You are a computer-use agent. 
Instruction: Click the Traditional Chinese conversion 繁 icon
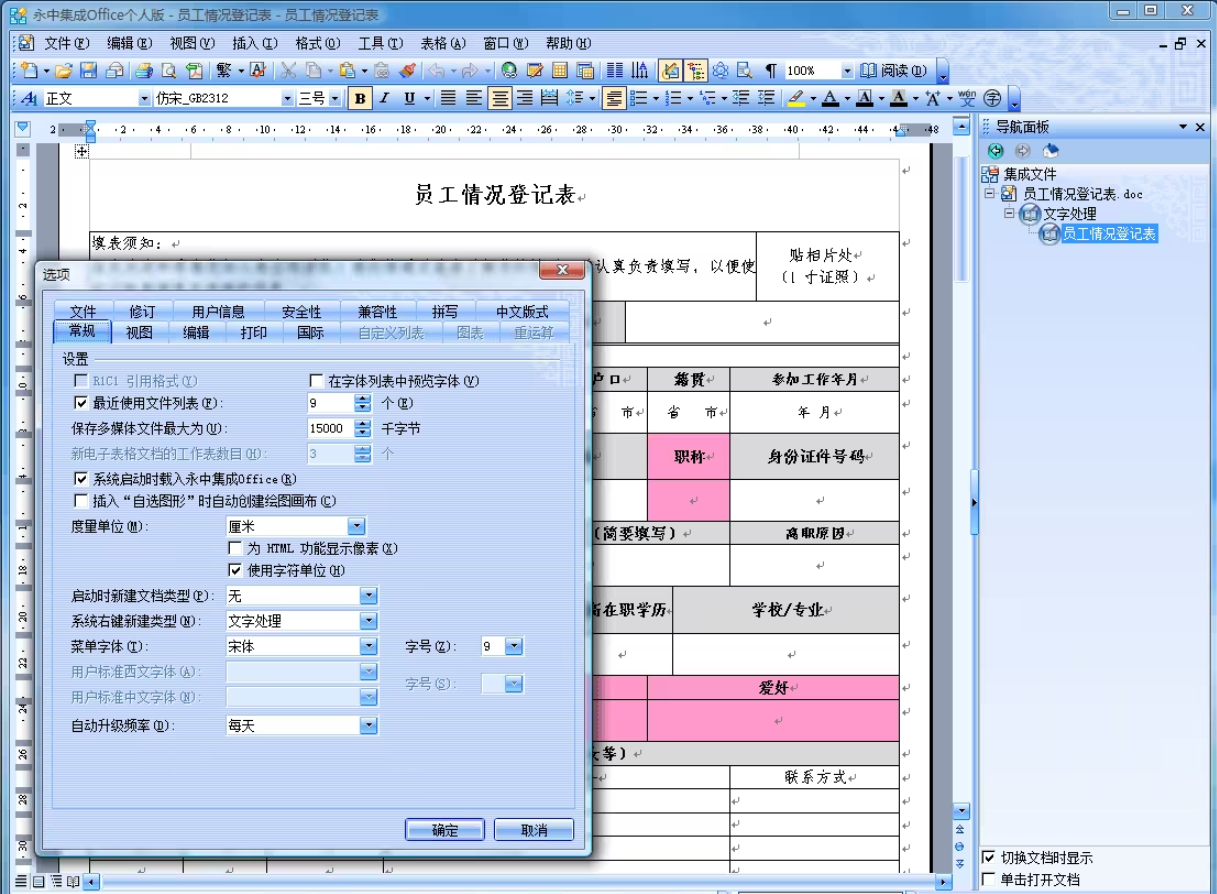[x=223, y=71]
